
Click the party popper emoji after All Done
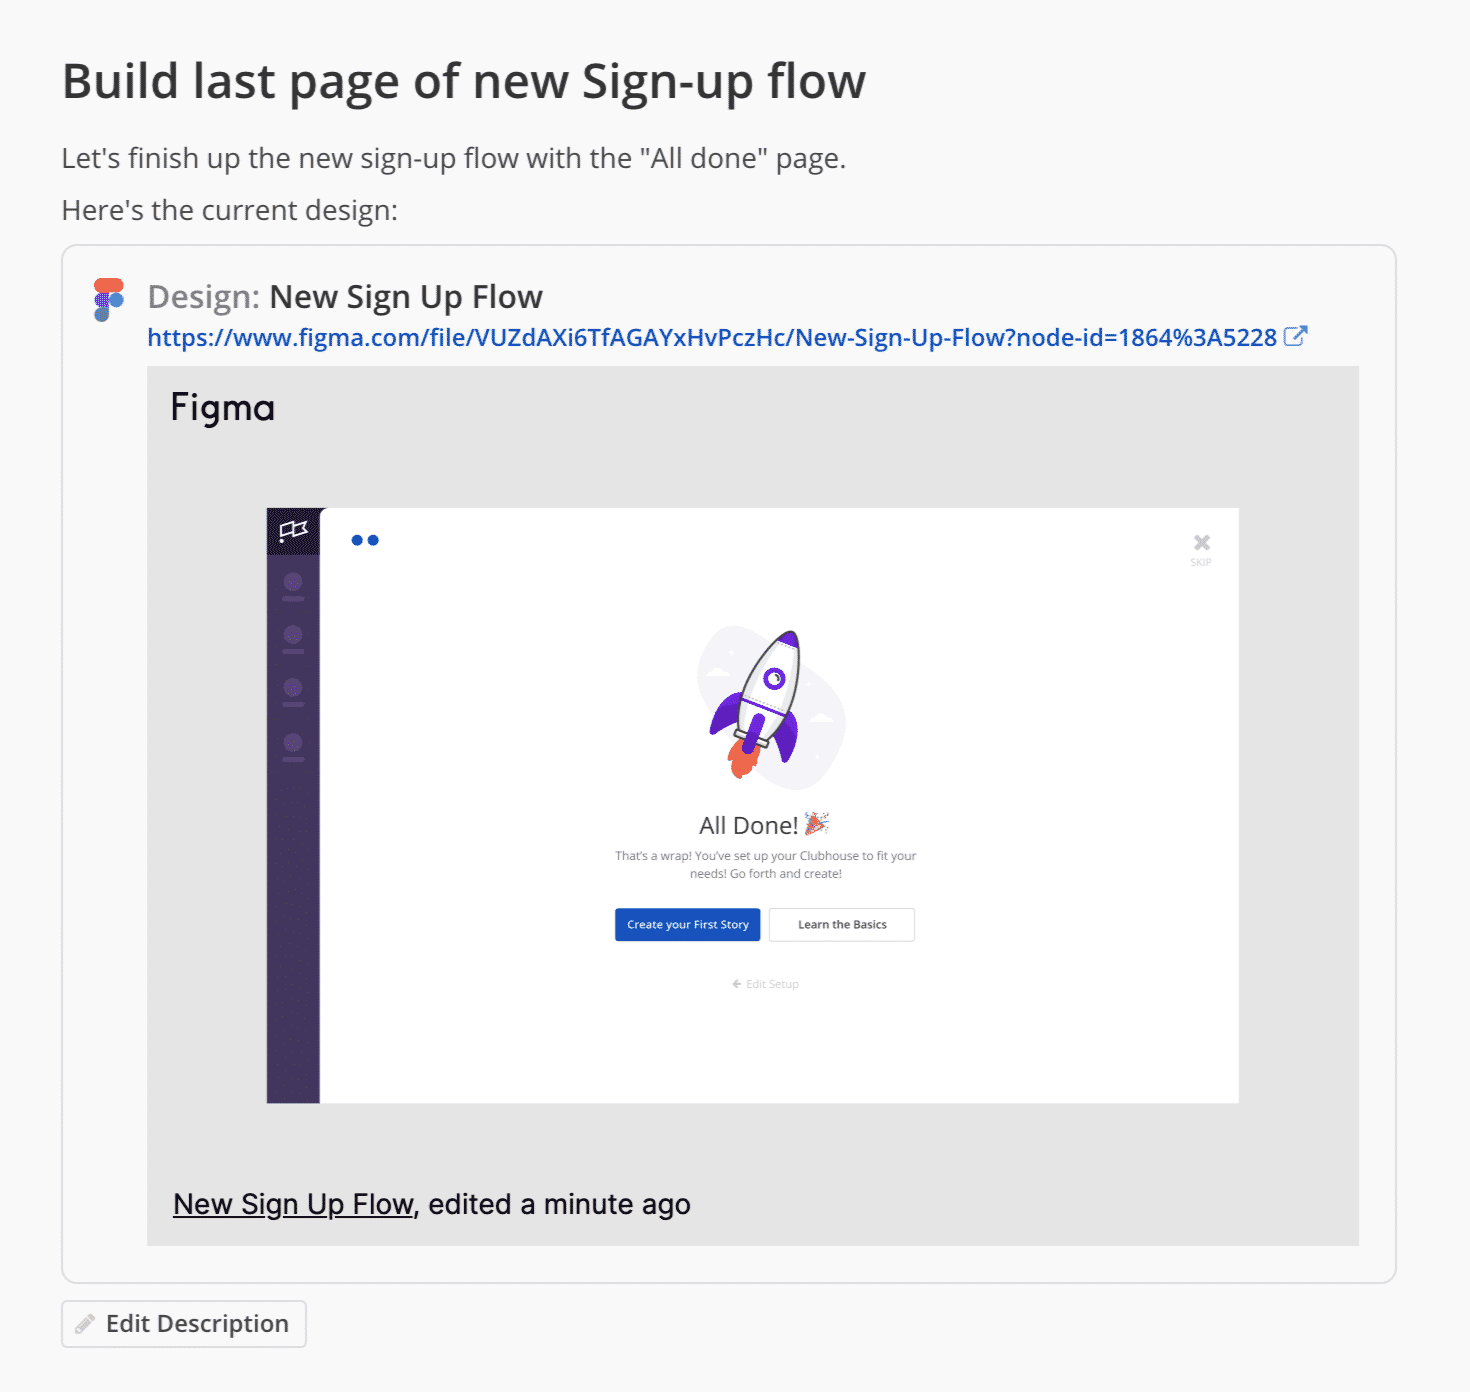coord(817,824)
